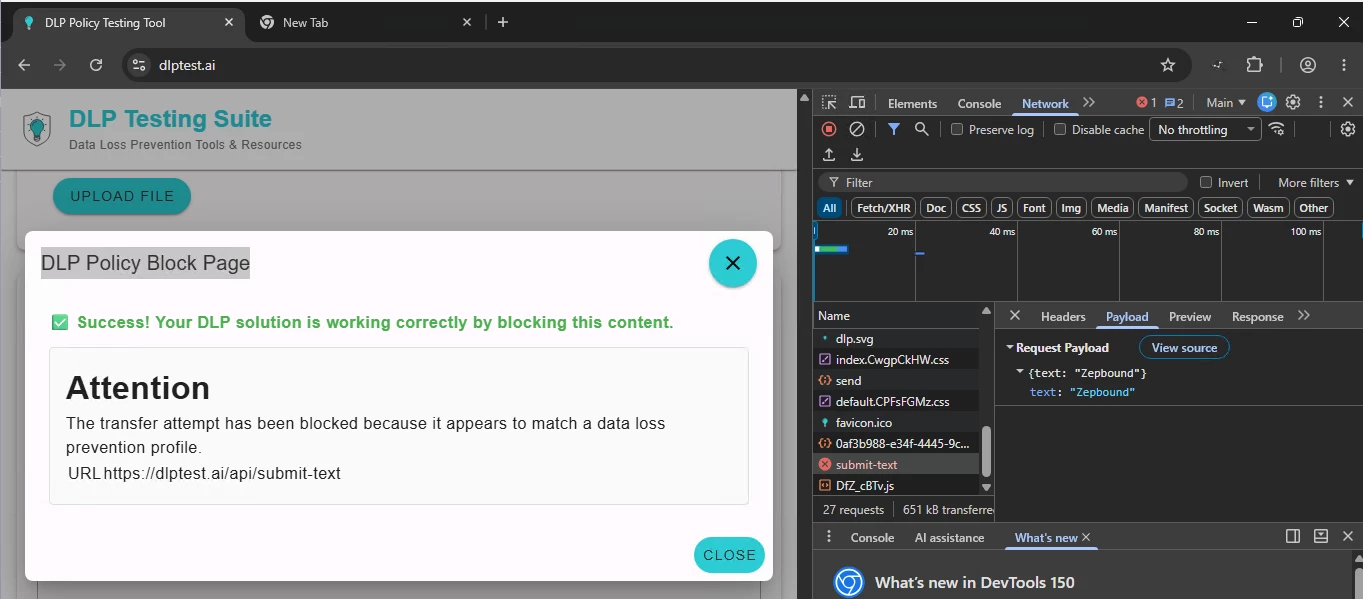
Task: Click the CLOSE button in dialog
Action: [x=729, y=555]
